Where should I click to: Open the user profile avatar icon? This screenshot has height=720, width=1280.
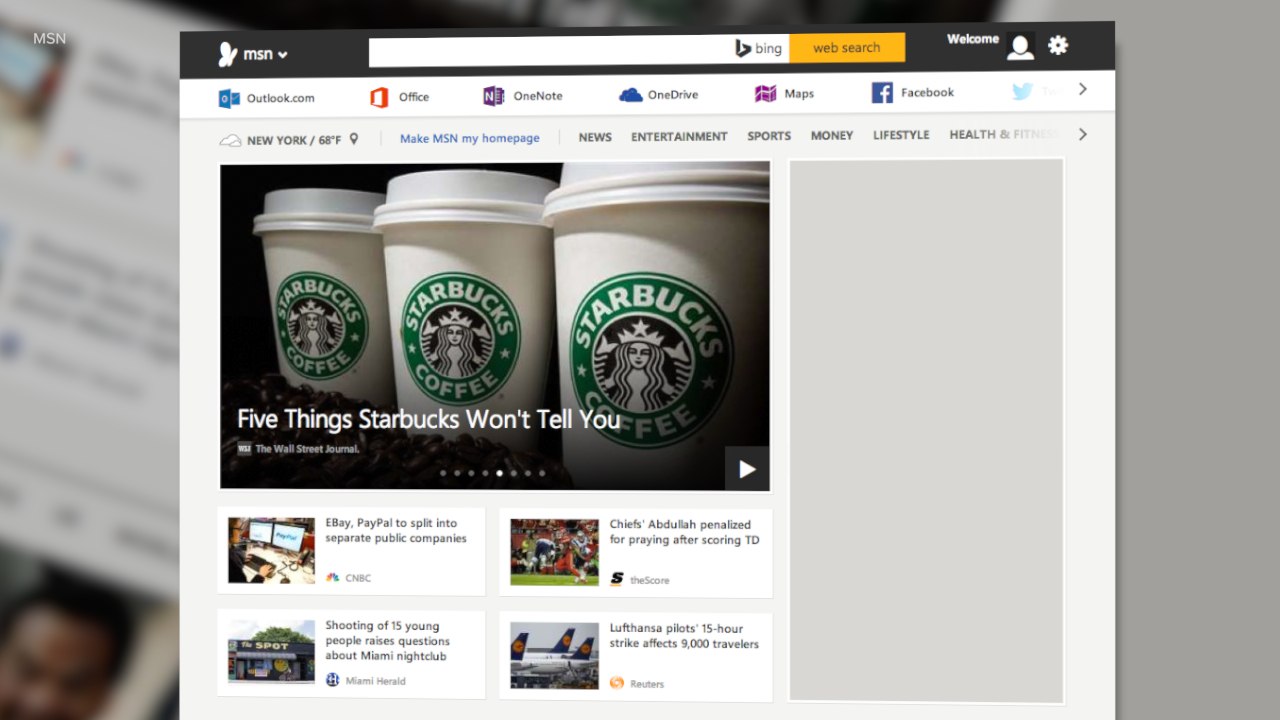(1020, 47)
